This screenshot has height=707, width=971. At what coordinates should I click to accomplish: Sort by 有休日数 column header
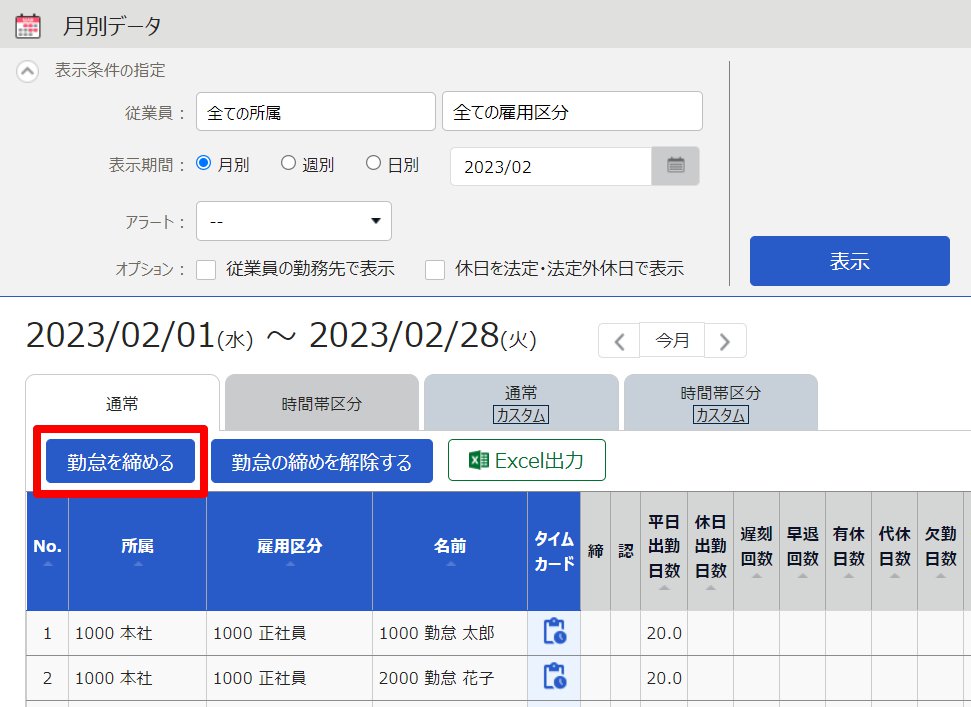point(848,551)
